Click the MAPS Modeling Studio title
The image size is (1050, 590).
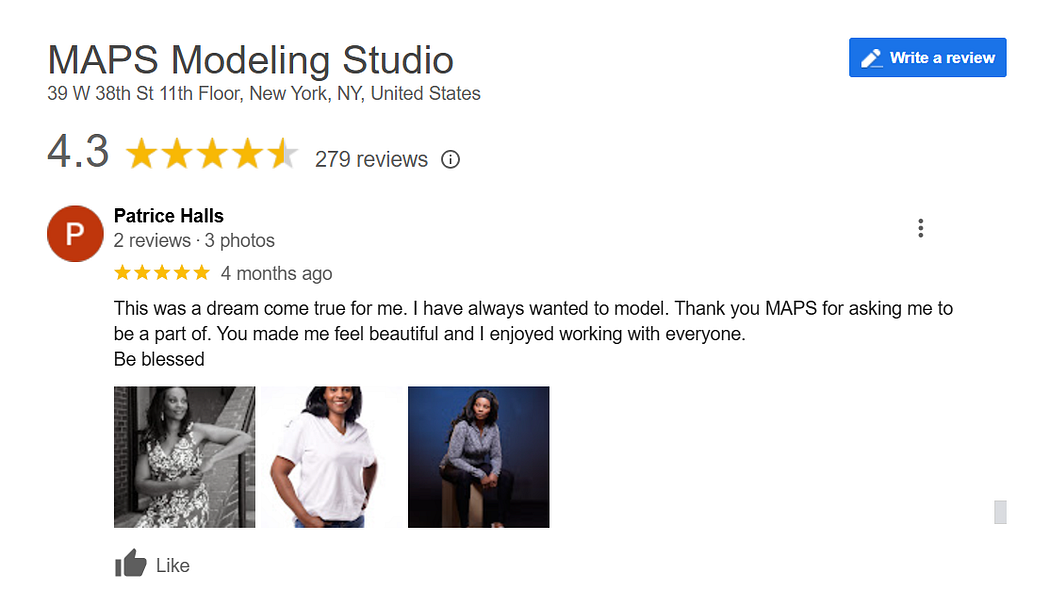point(250,60)
